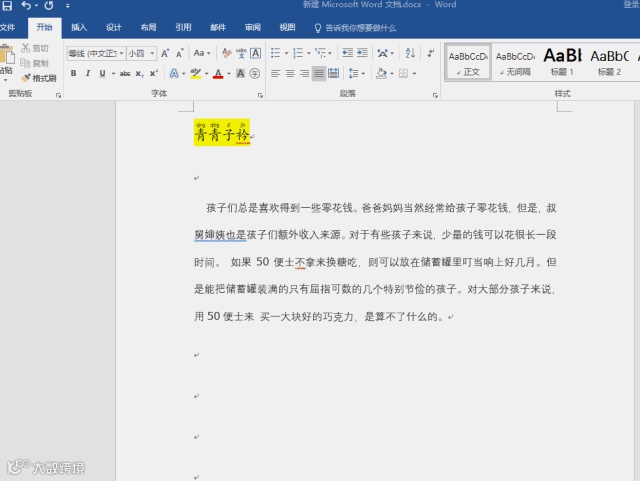Decrease font size with the shrink icon
The image size is (640, 481).
(x=180, y=53)
